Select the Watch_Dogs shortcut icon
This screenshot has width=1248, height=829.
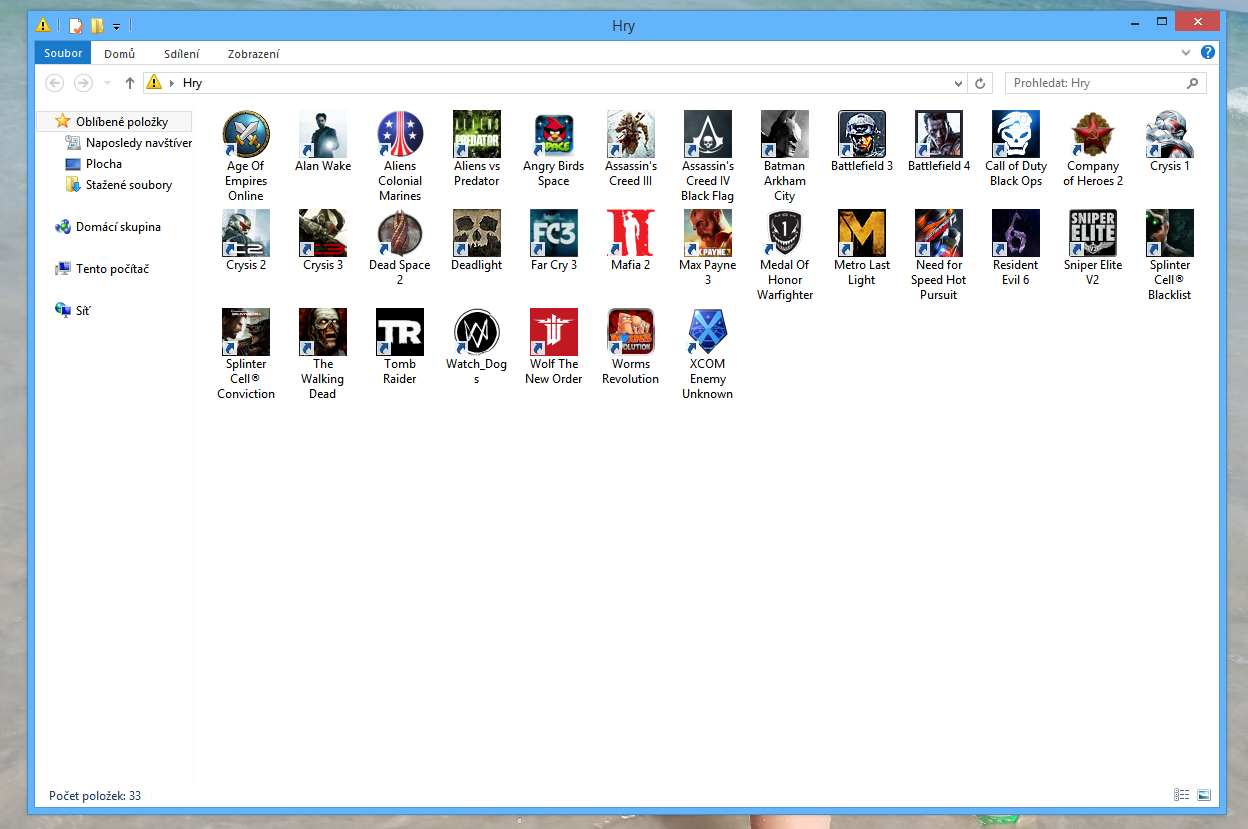[x=476, y=333]
